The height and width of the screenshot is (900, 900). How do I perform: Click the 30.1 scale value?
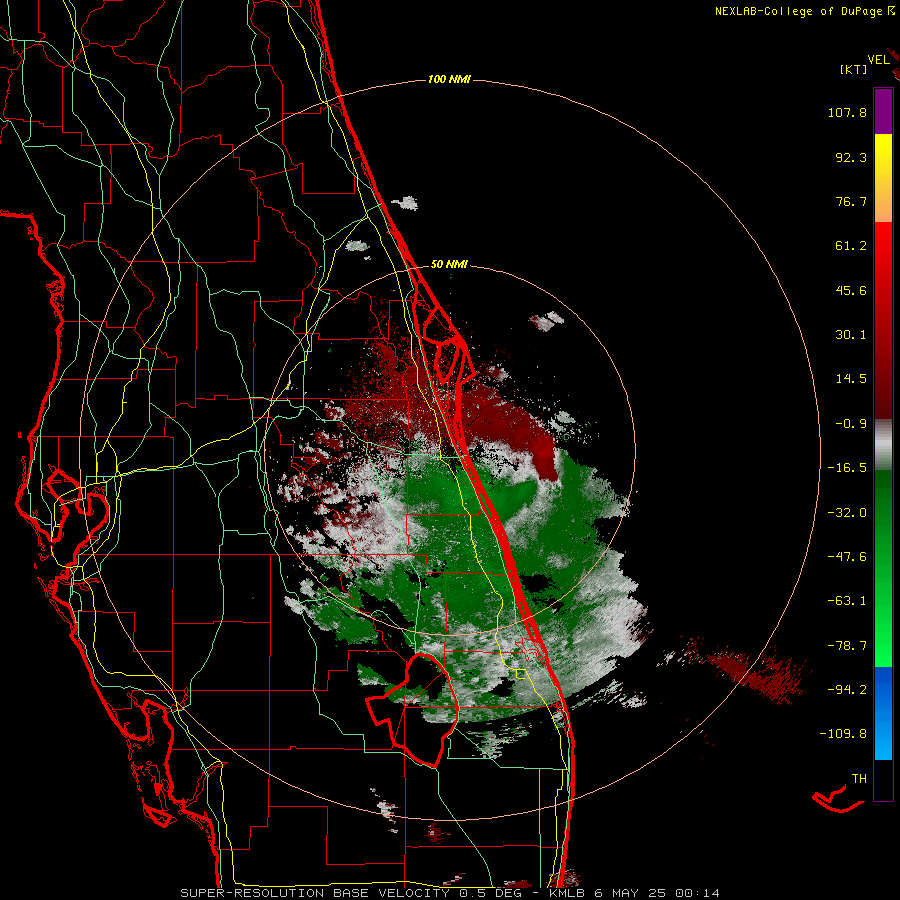tap(851, 335)
